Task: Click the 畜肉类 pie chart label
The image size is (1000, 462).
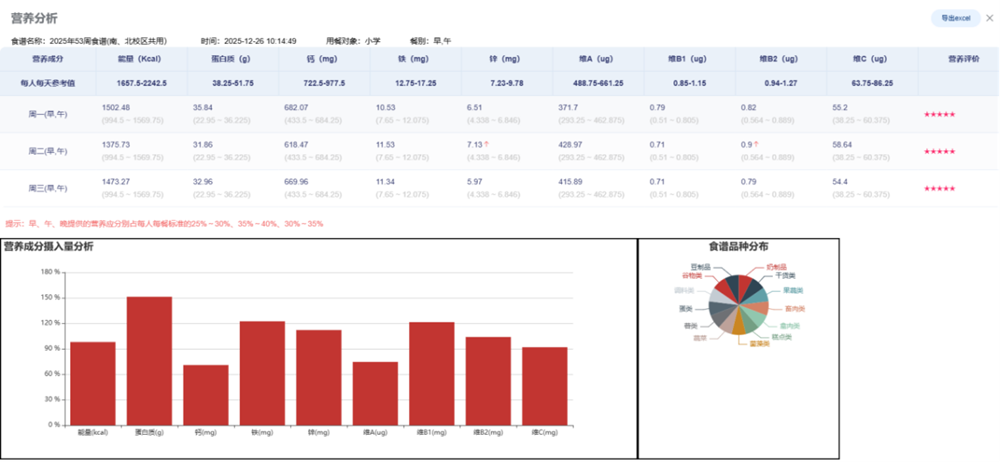Action: (x=795, y=308)
